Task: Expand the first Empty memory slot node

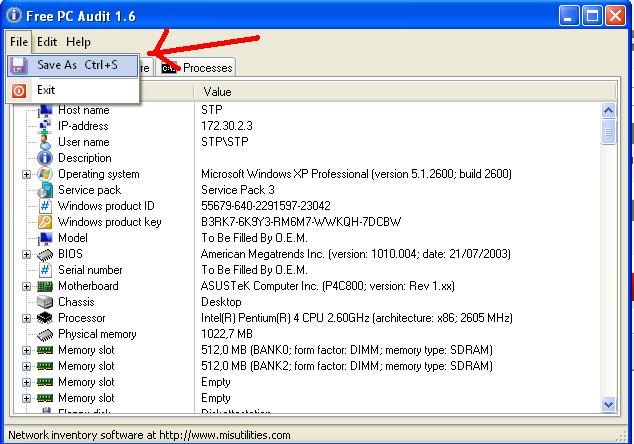Action: (x=26, y=382)
